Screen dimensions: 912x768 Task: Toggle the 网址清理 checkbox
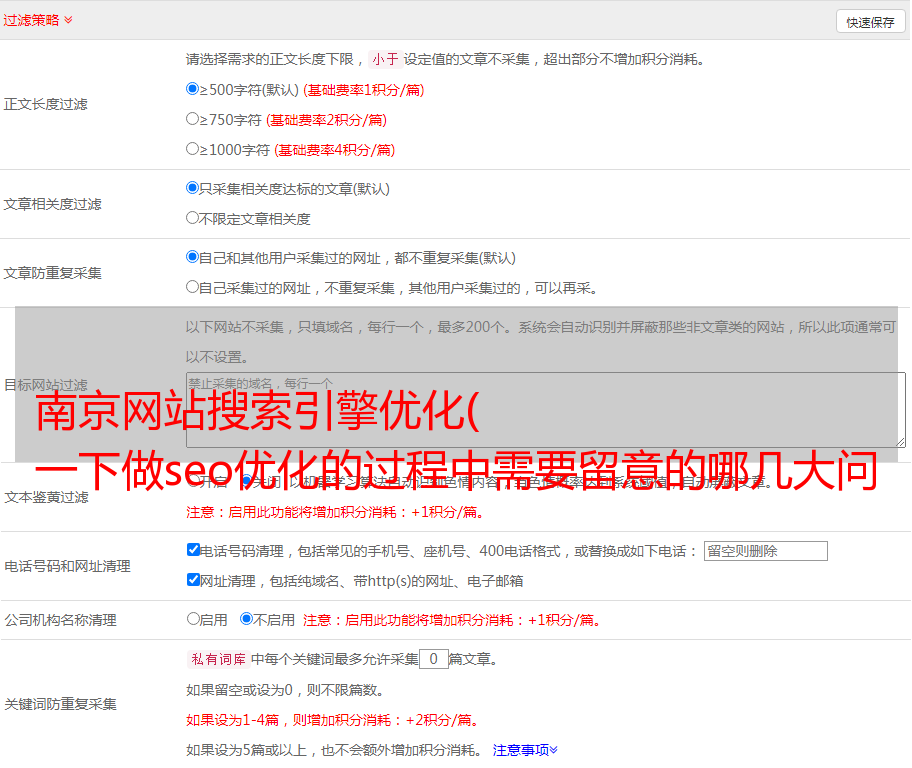[x=193, y=580]
